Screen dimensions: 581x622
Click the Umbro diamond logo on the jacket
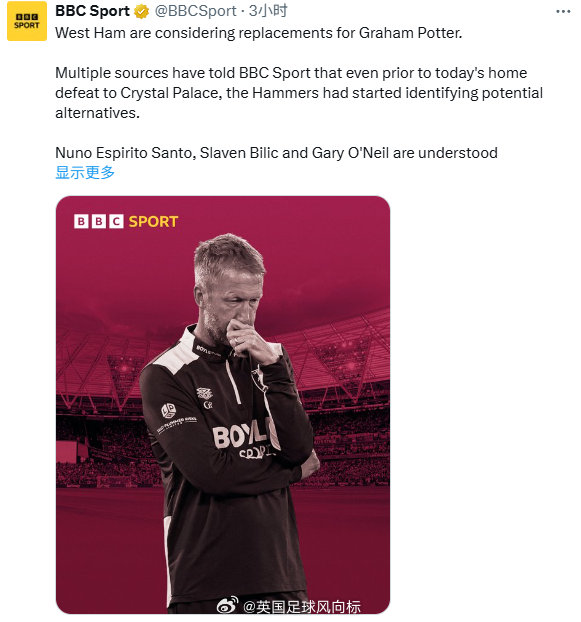[205, 393]
